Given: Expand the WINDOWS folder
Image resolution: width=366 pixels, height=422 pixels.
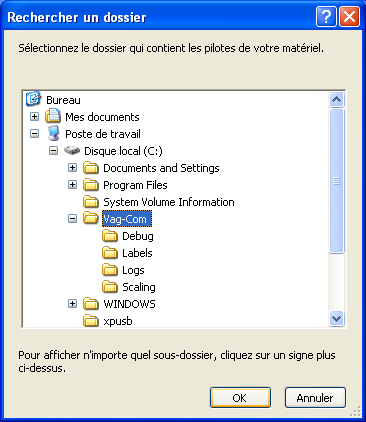Looking at the screenshot, I should click(x=72, y=304).
